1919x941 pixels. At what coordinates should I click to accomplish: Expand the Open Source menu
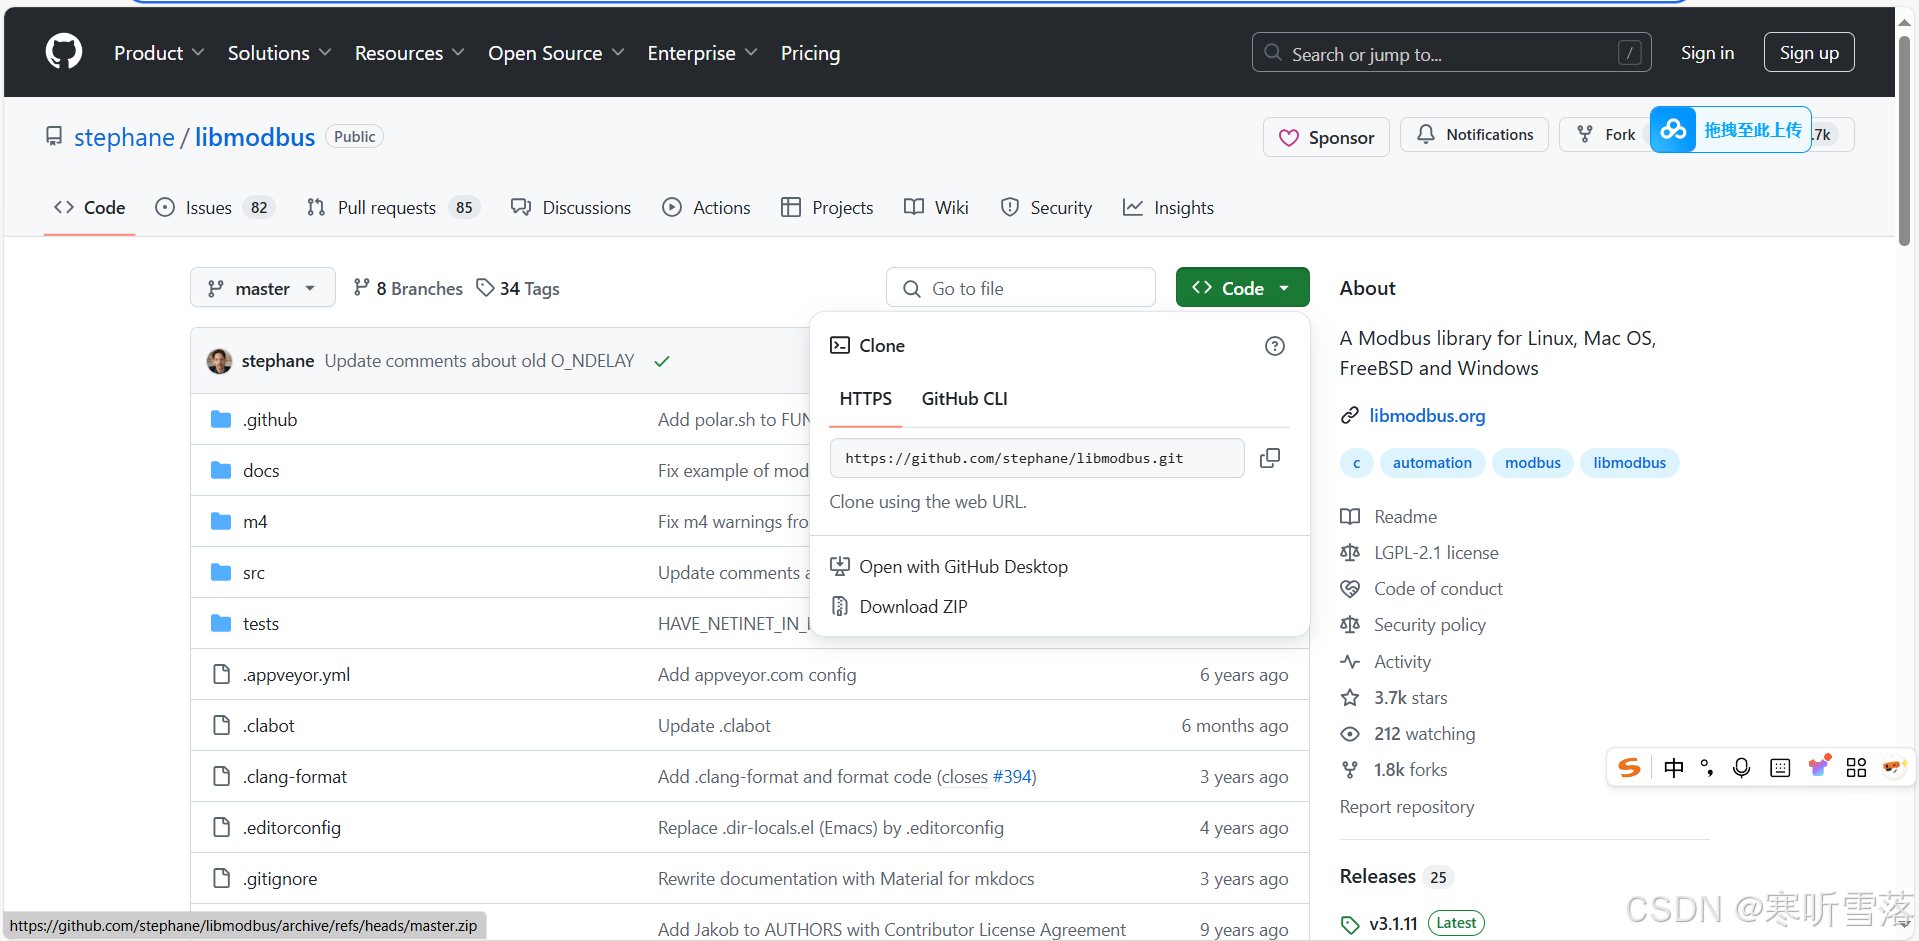[x=556, y=53]
